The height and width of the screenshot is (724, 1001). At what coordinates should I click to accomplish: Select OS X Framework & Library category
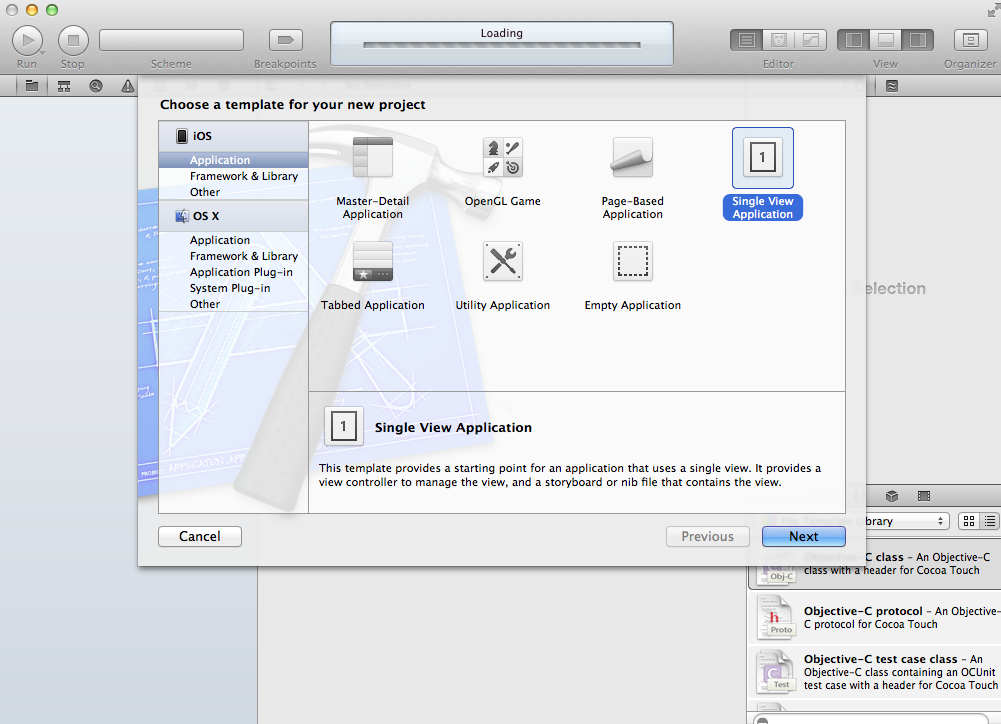click(234, 256)
